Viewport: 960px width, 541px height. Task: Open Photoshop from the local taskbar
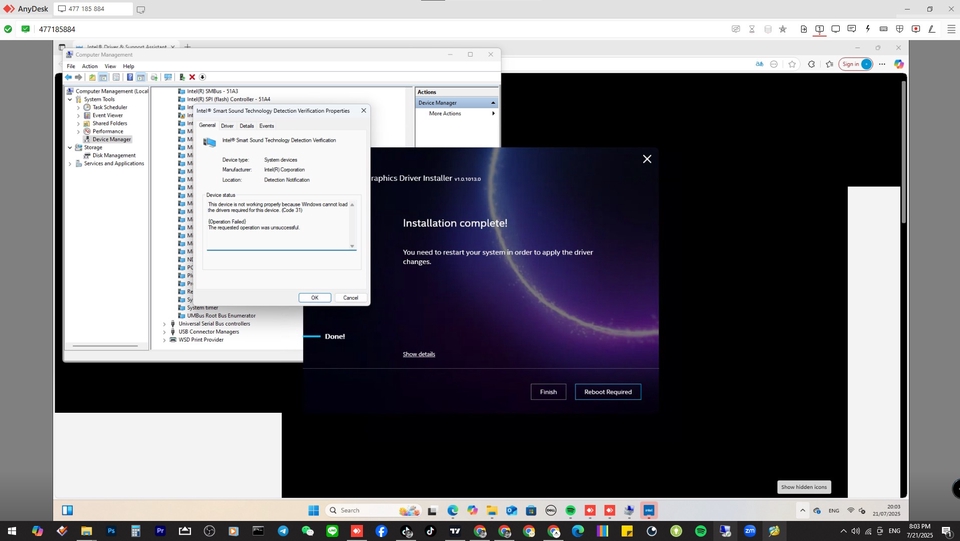click(111, 531)
